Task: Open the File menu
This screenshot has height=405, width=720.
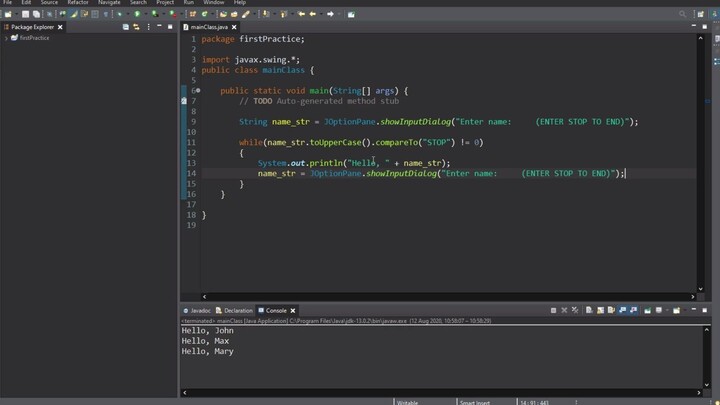Action: (8, 2)
